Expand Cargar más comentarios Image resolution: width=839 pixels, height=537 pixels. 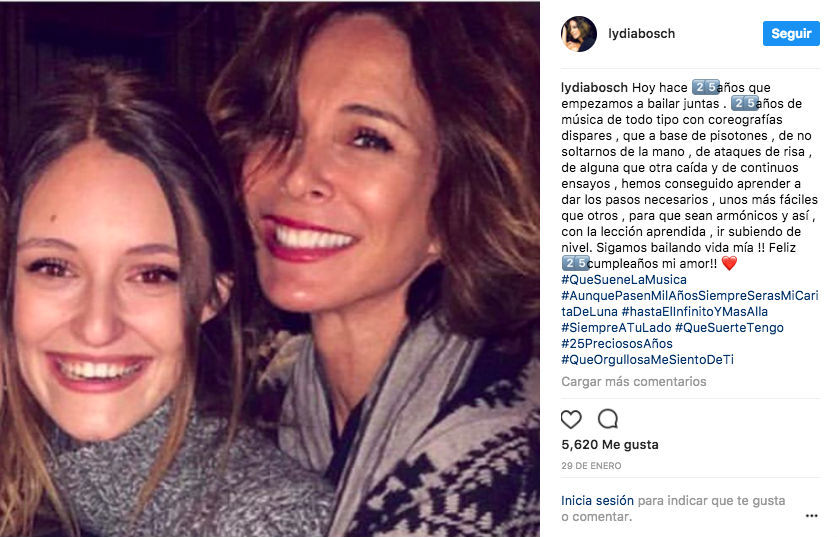(633, 382)
